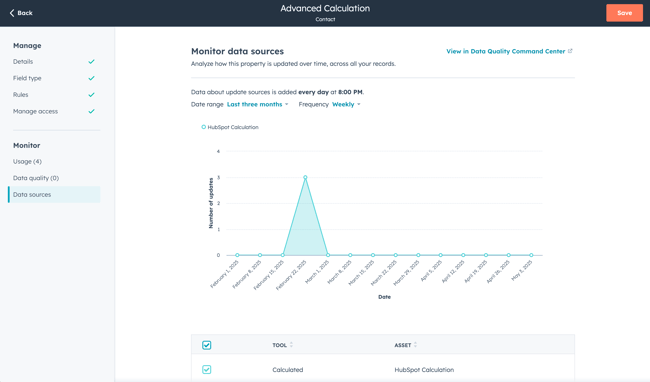Click the external link icon beside Command Center
The height and width of the screenshot is (382, 650).
570,51
